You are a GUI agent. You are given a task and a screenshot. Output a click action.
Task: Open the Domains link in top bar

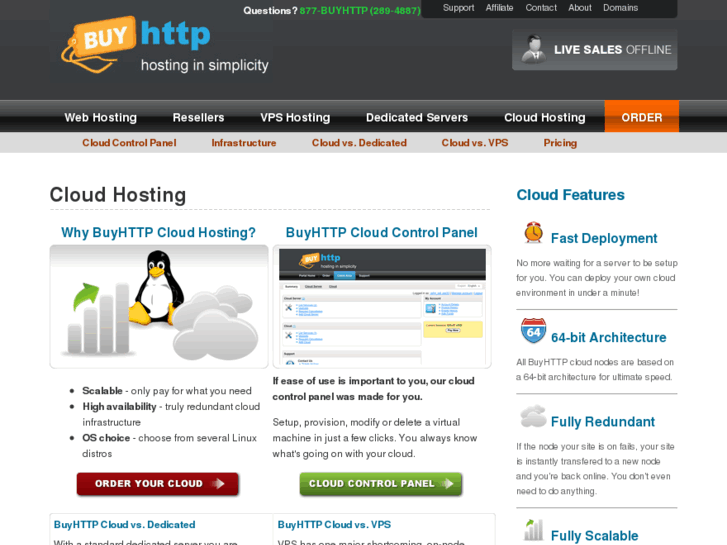point(620,8)
